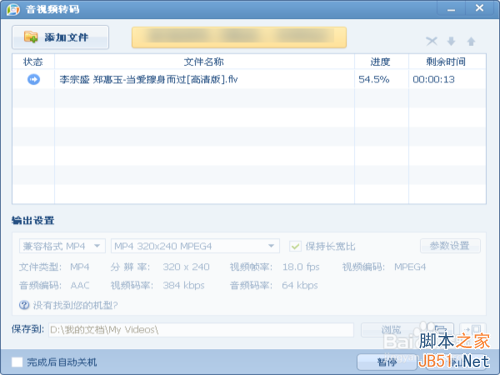Open the MP4 320x240 MPEG4 dropdown
500x375 pixels.
[195, 246]
